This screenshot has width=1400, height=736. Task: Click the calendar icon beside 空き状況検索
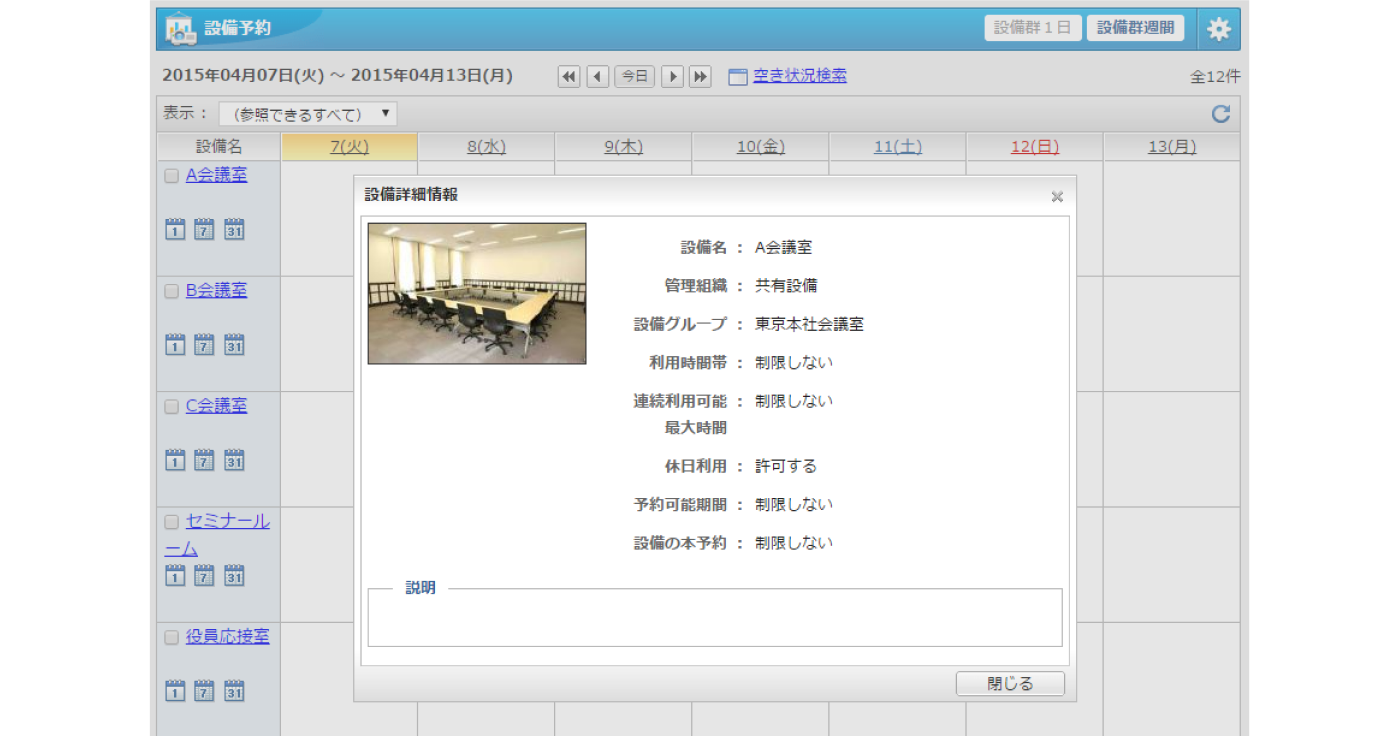click(x=738, y=77)
